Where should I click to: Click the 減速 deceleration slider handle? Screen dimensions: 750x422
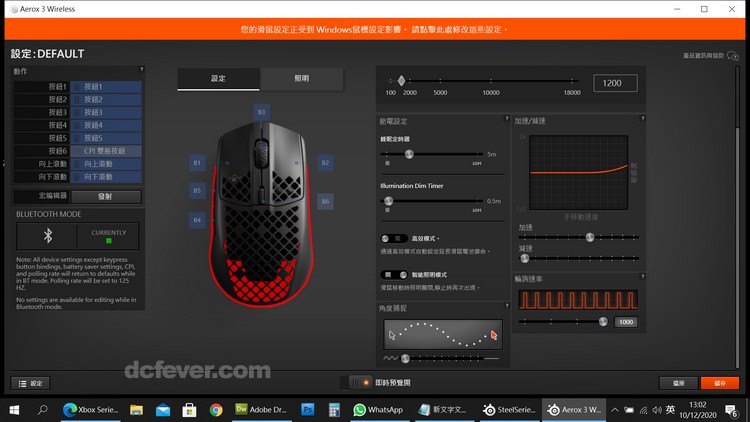[x=525, y=258]
